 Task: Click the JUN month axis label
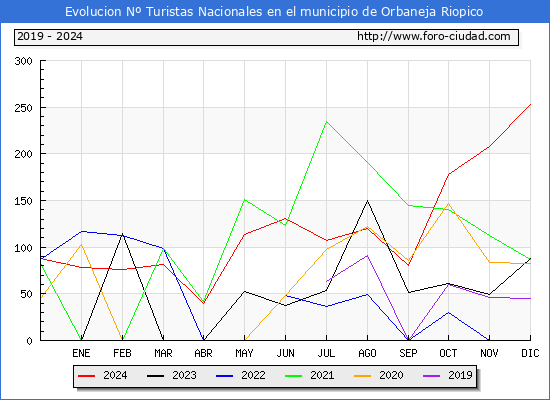[286, 353]
